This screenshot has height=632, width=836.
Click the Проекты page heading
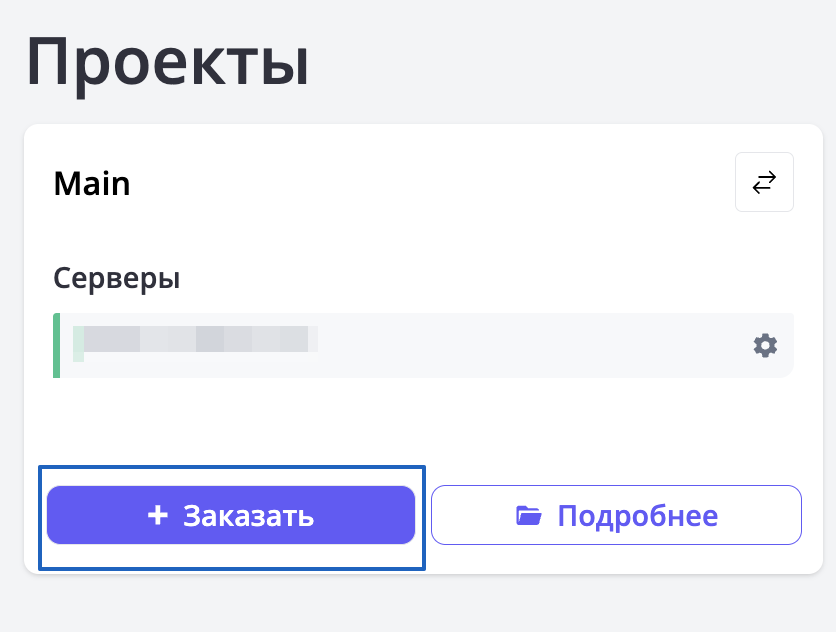pyautogui.click(x=168, y=62)
